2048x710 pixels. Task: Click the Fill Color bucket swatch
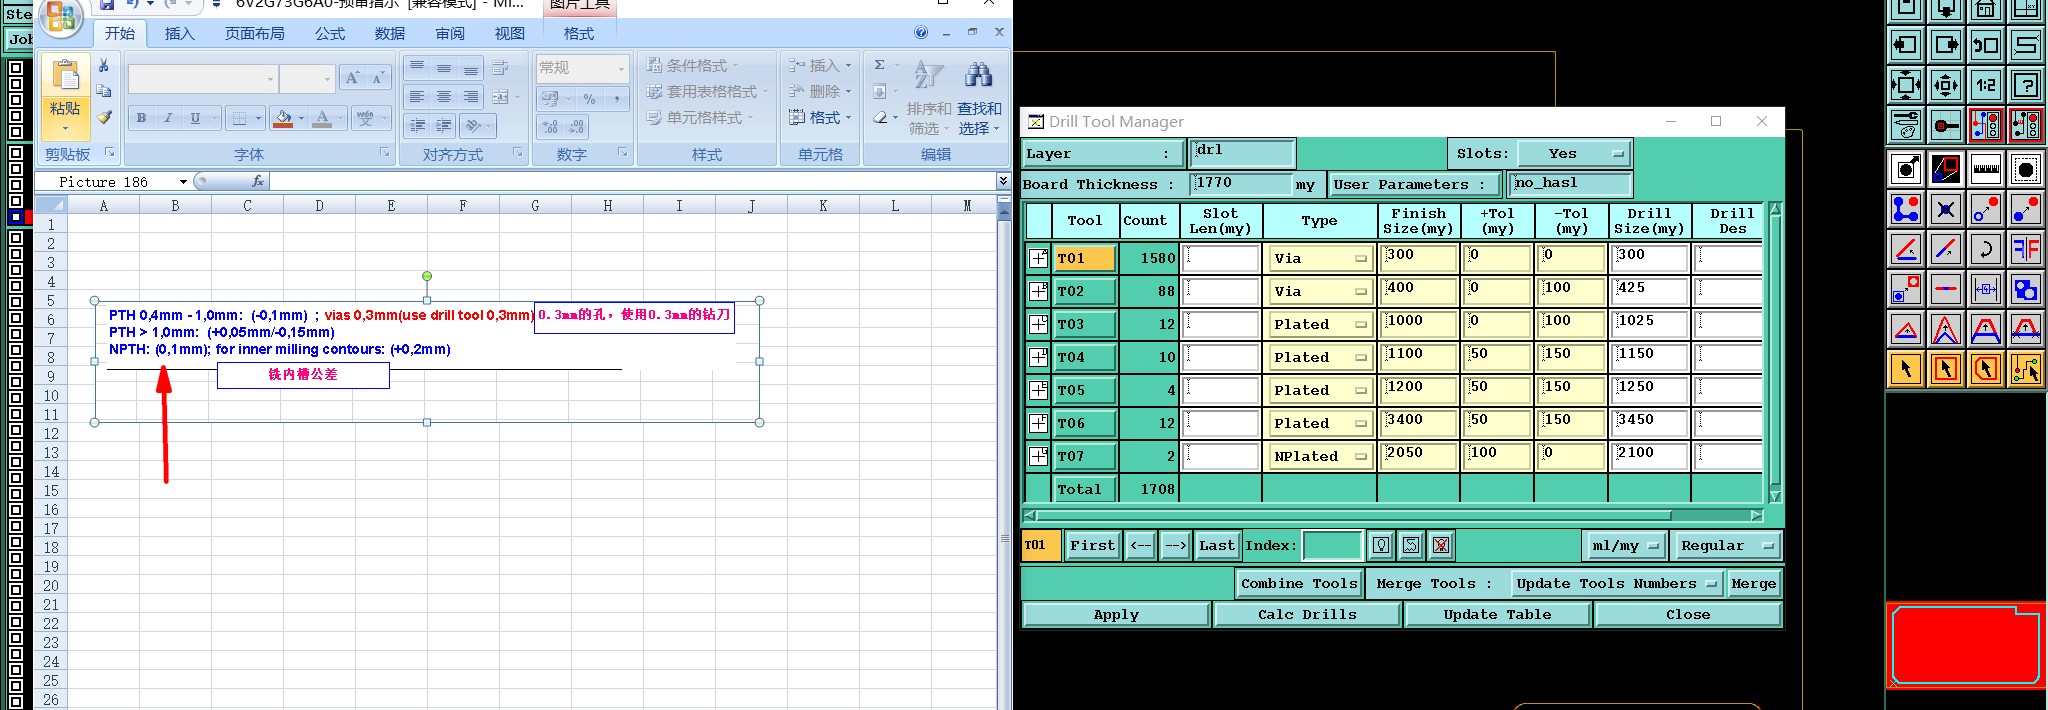tap(283, 118)
